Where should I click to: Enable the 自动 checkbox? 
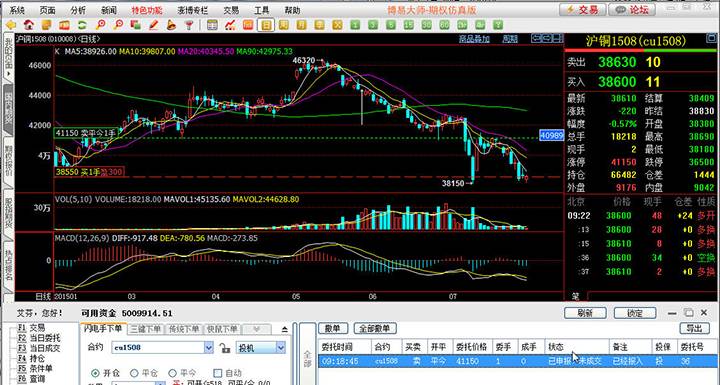pyautogui.click(x=218, y=373)
